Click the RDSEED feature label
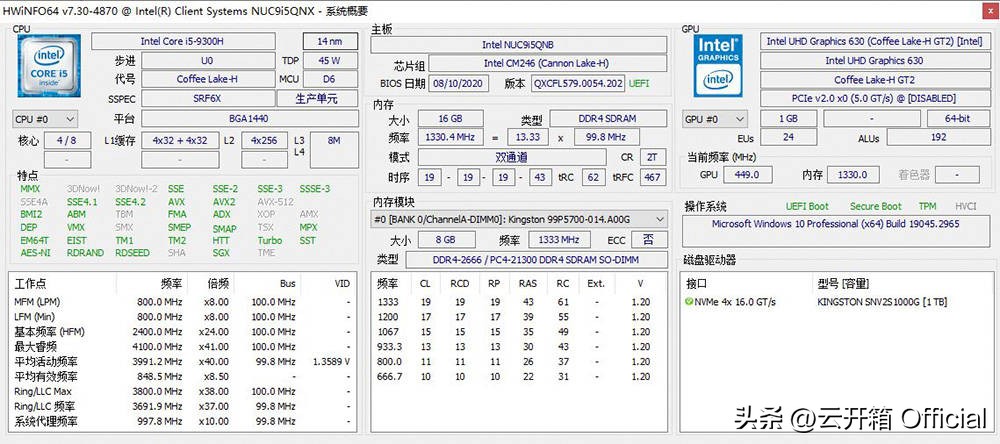1000x444 pixels. tap(132, 253)
